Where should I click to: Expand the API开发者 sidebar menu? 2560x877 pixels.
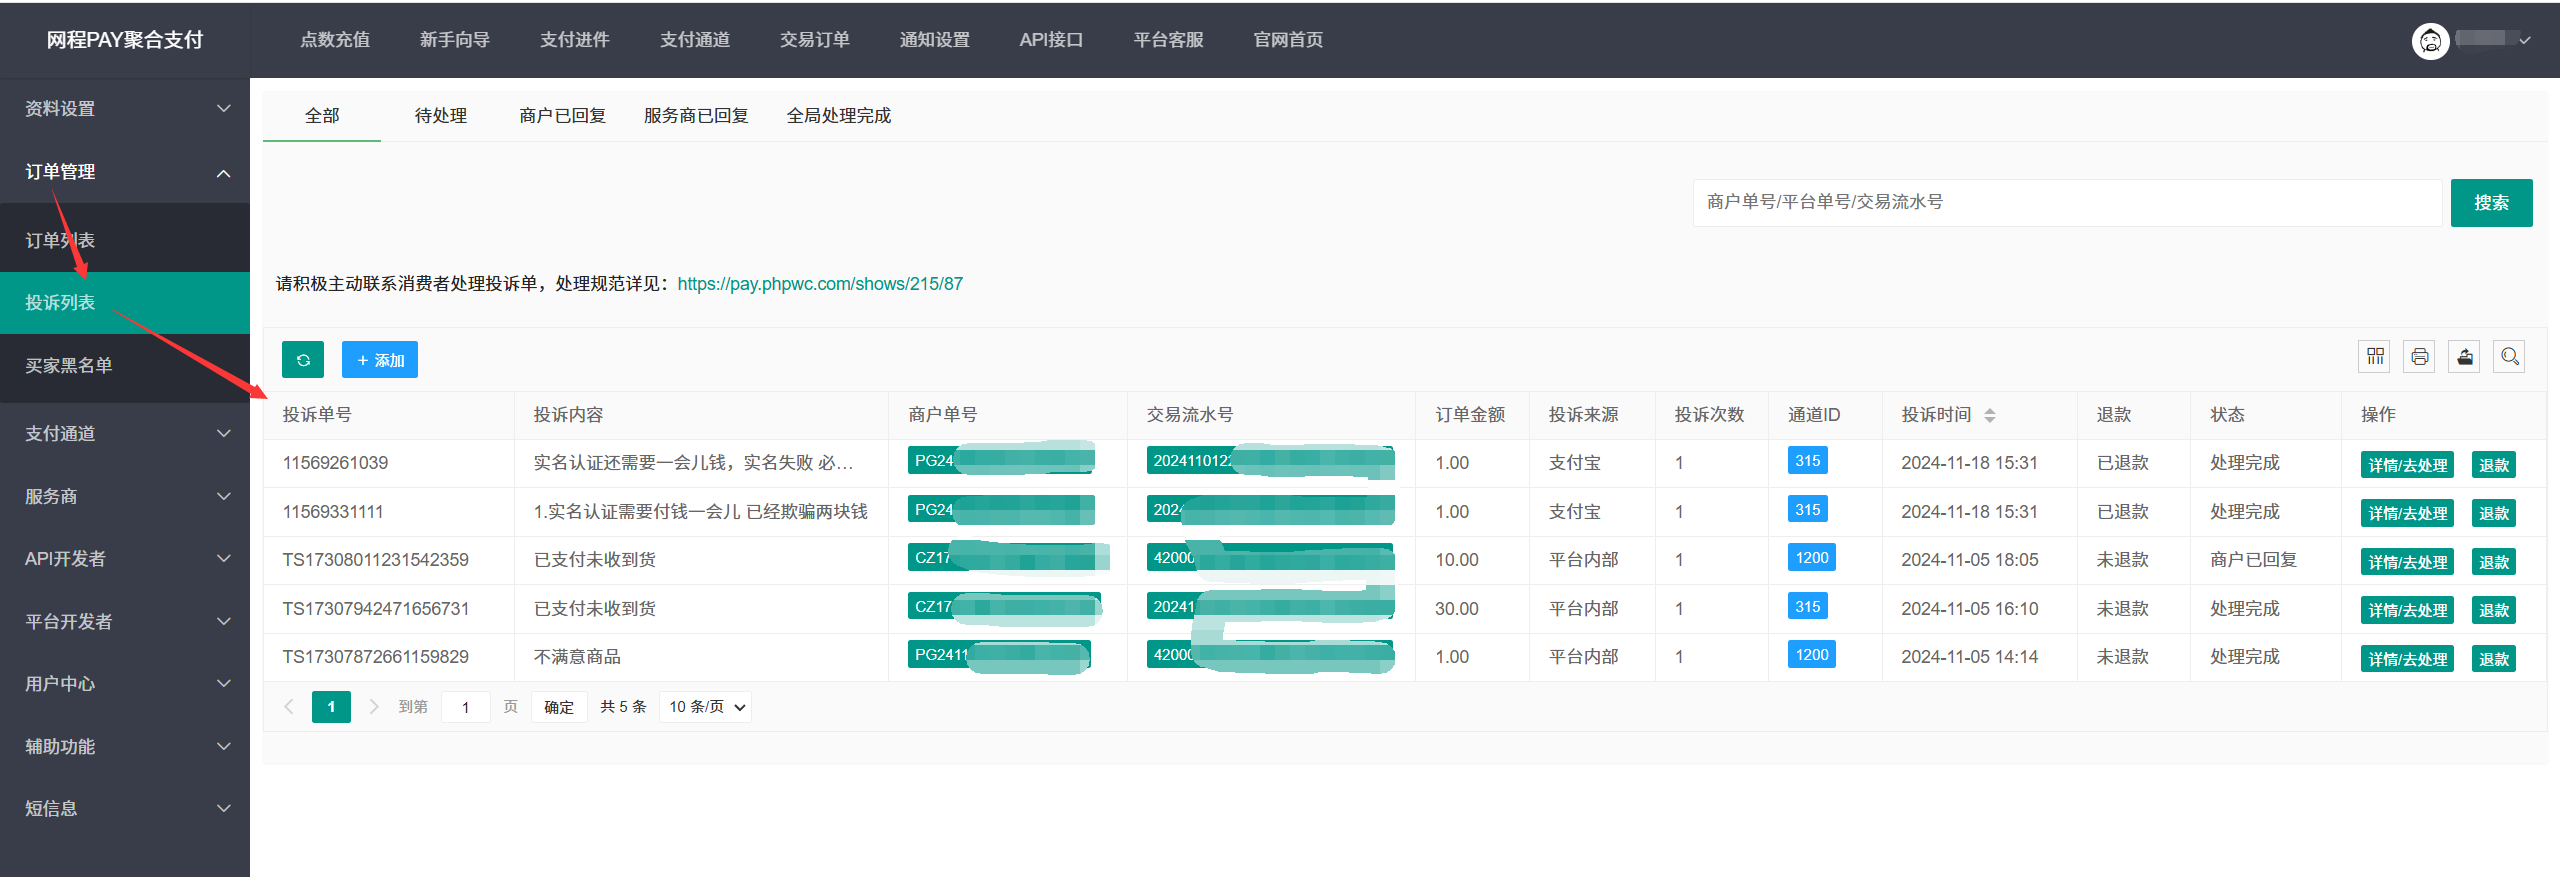pyautogui.click(x=125, y=559)
